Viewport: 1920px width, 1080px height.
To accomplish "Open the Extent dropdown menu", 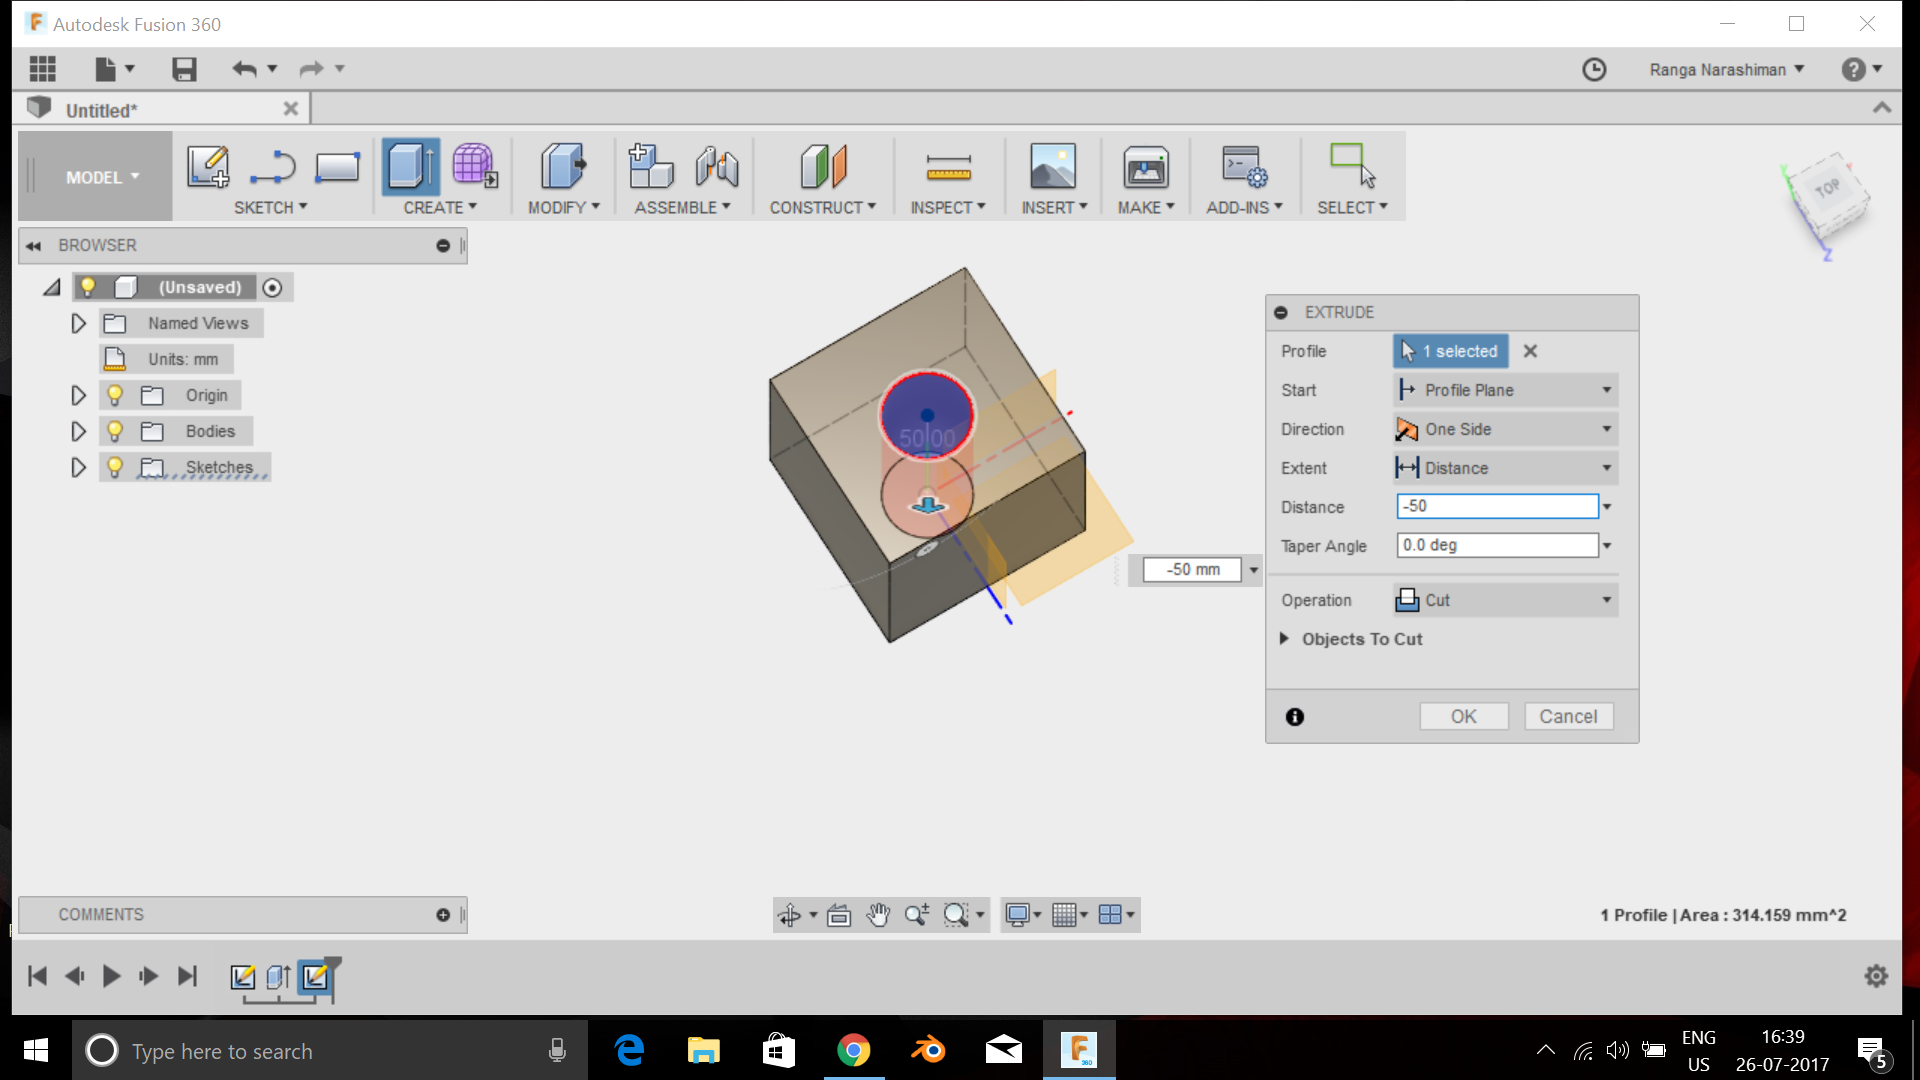I will tap(1607, 467).
